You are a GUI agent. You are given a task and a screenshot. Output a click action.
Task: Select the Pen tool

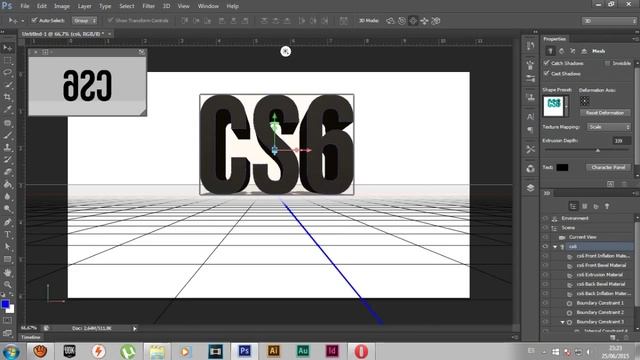pyautogui.click(x=7, y=222)
